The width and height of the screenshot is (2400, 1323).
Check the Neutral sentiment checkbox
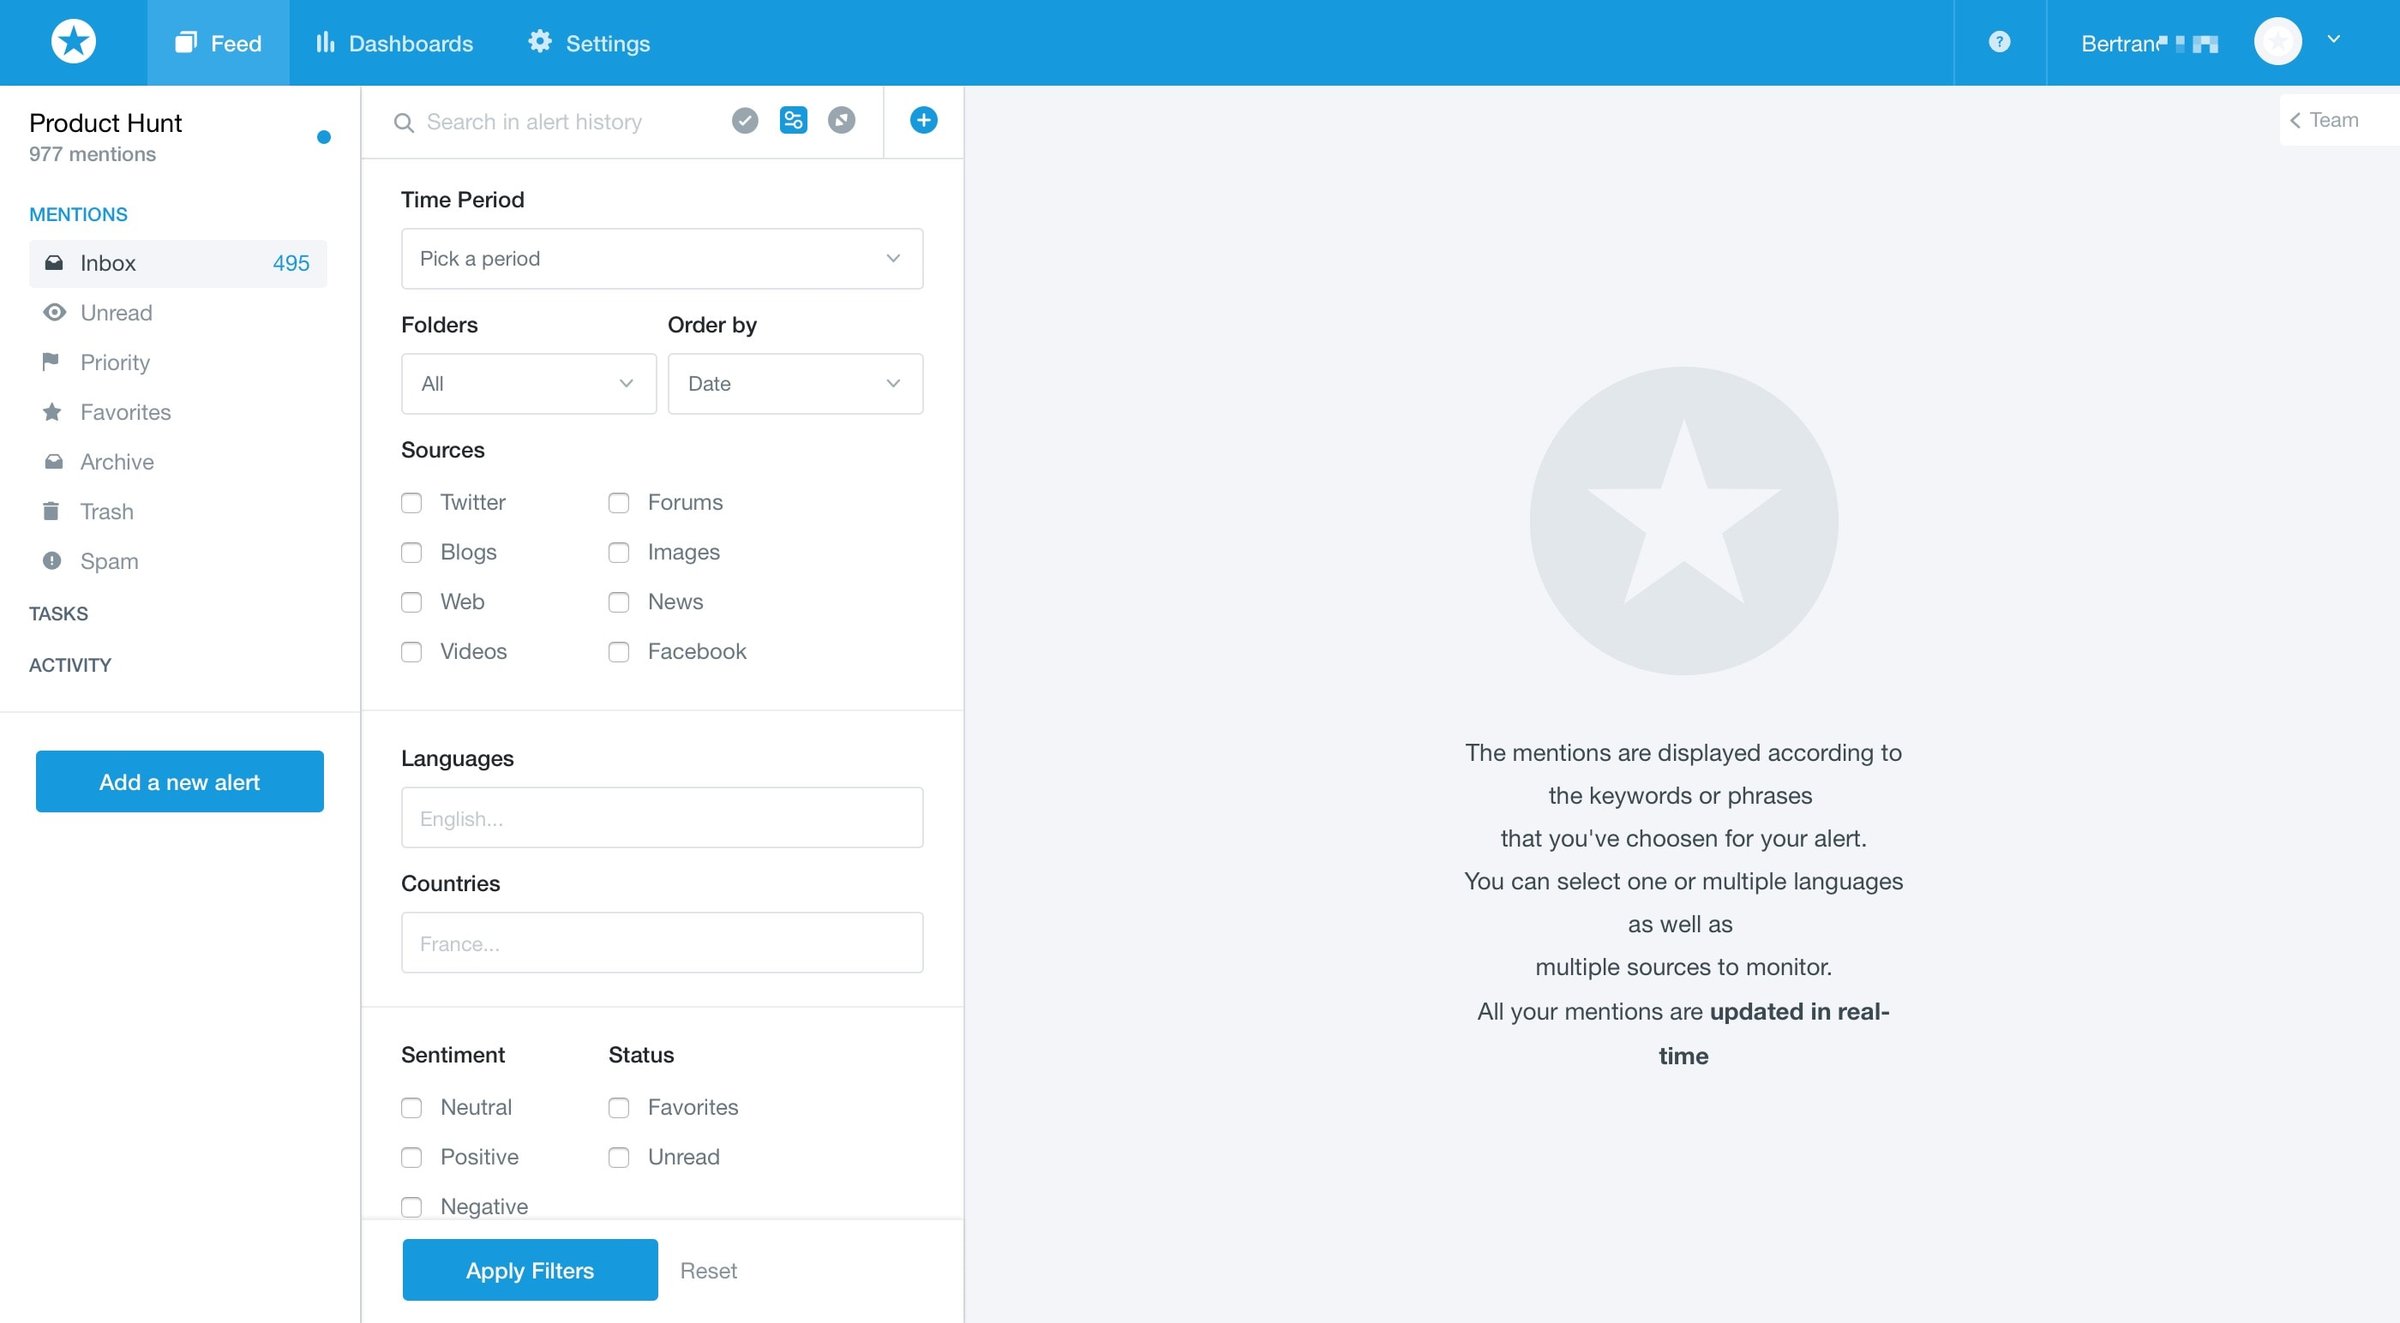point(411,1108)
